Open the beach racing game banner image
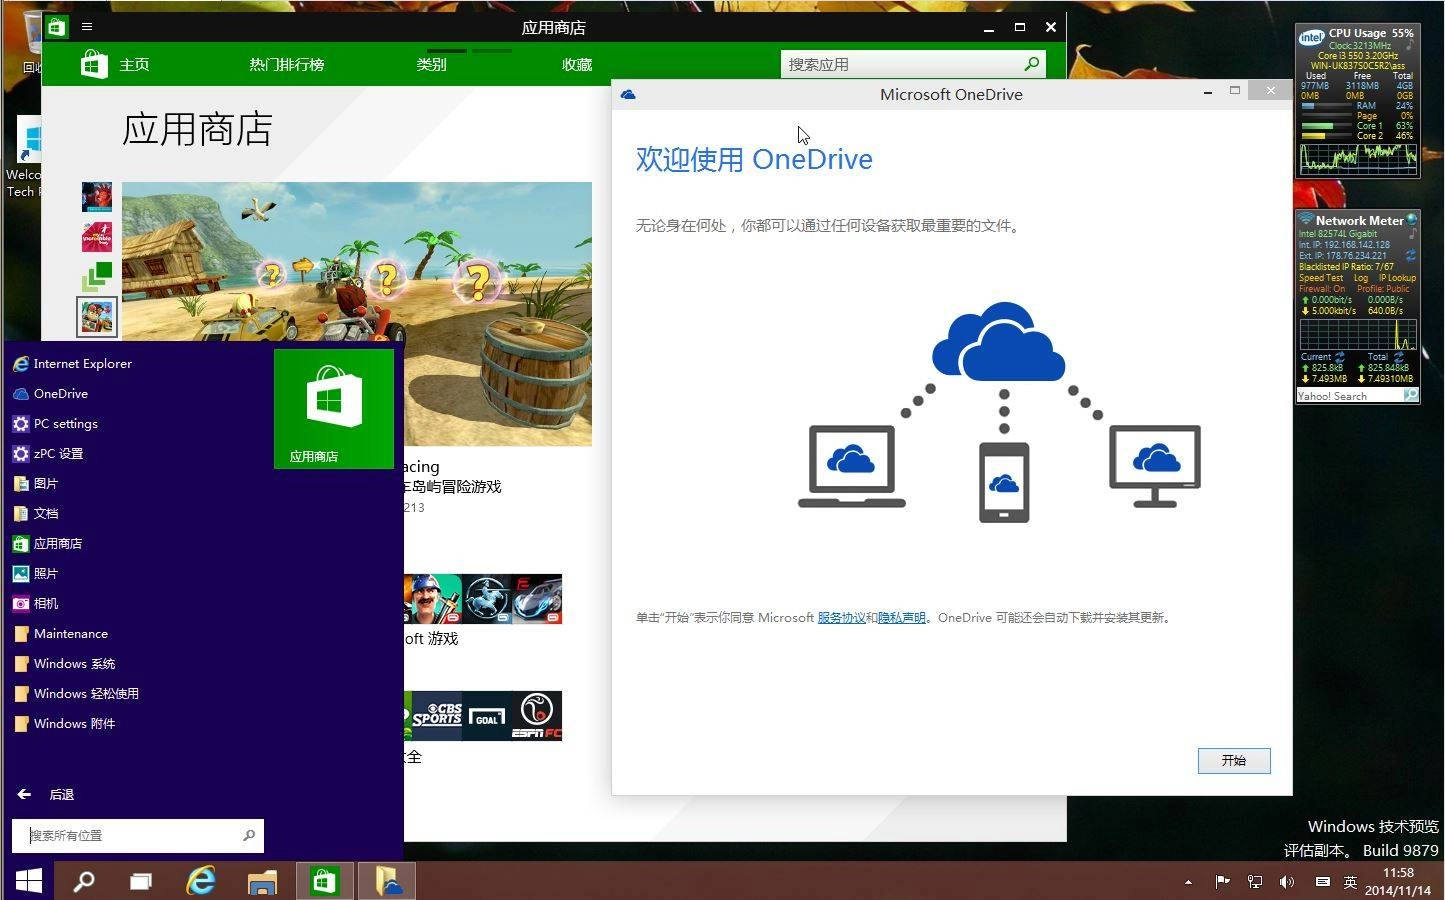The height and width of the screenshot is (900, 1445). [357, 314]
